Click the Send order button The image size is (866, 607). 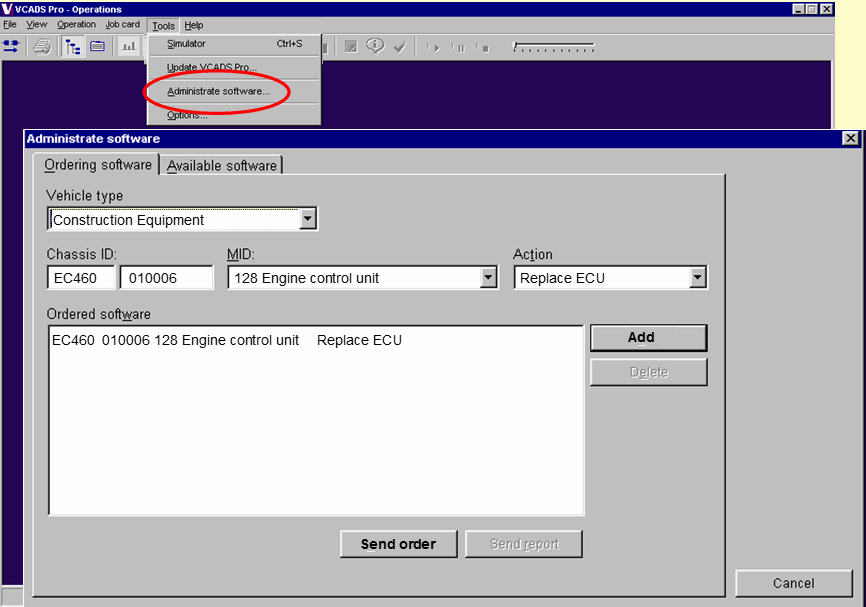pyautogui.click(x=398, y=544)
